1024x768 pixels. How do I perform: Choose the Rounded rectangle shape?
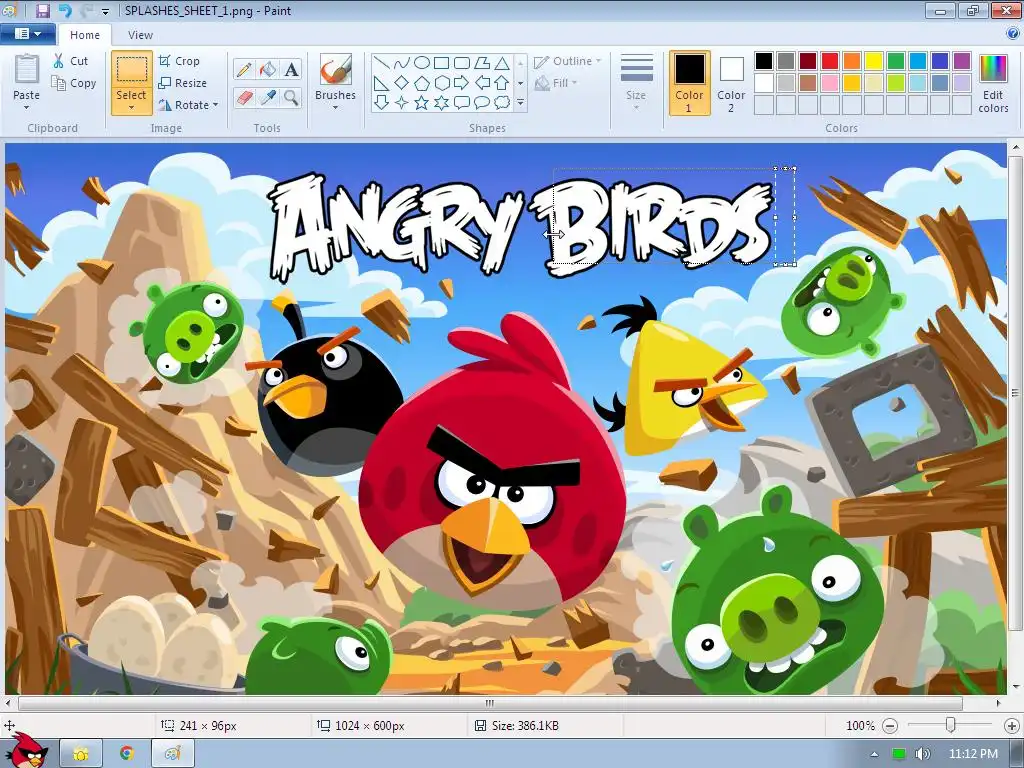coord(462,63)
